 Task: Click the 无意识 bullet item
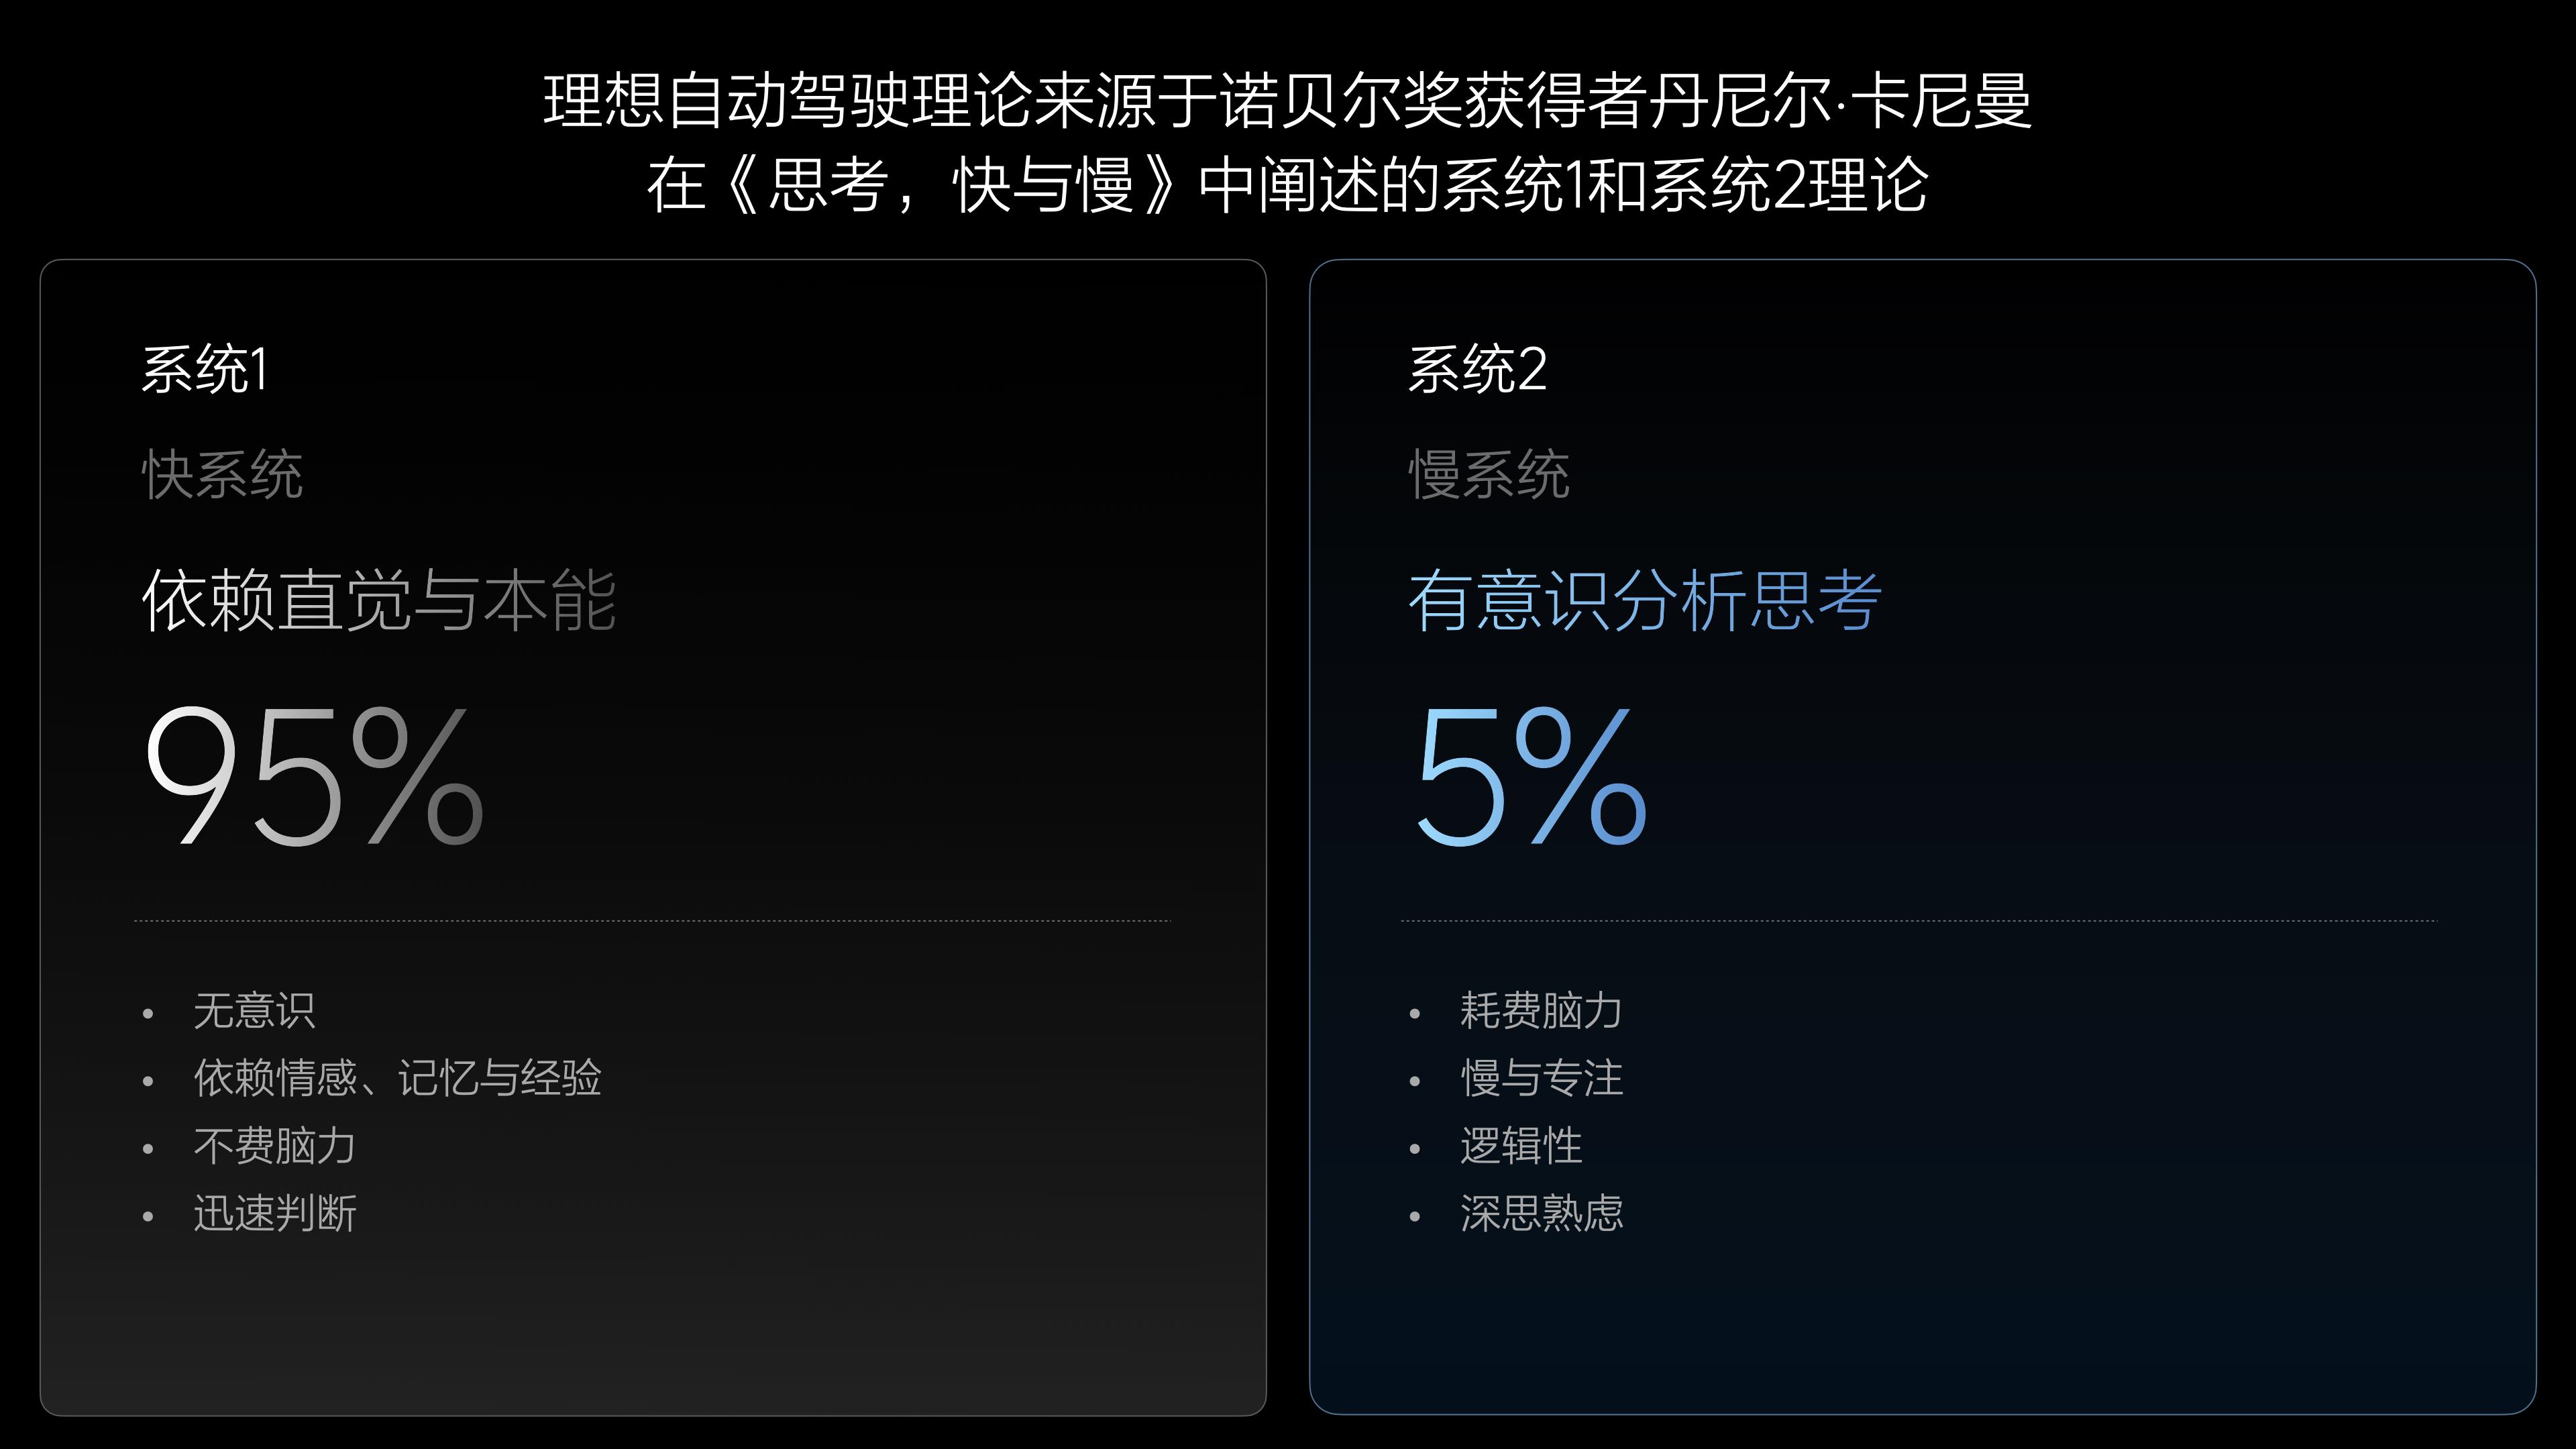click(254, 1011)
